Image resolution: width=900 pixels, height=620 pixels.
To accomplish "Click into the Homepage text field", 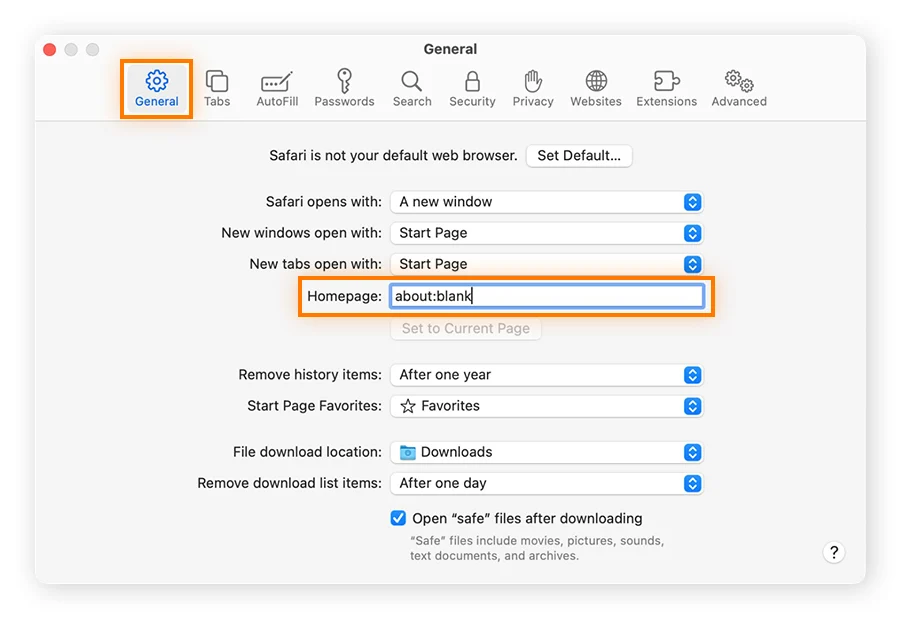I will point(546,296).
